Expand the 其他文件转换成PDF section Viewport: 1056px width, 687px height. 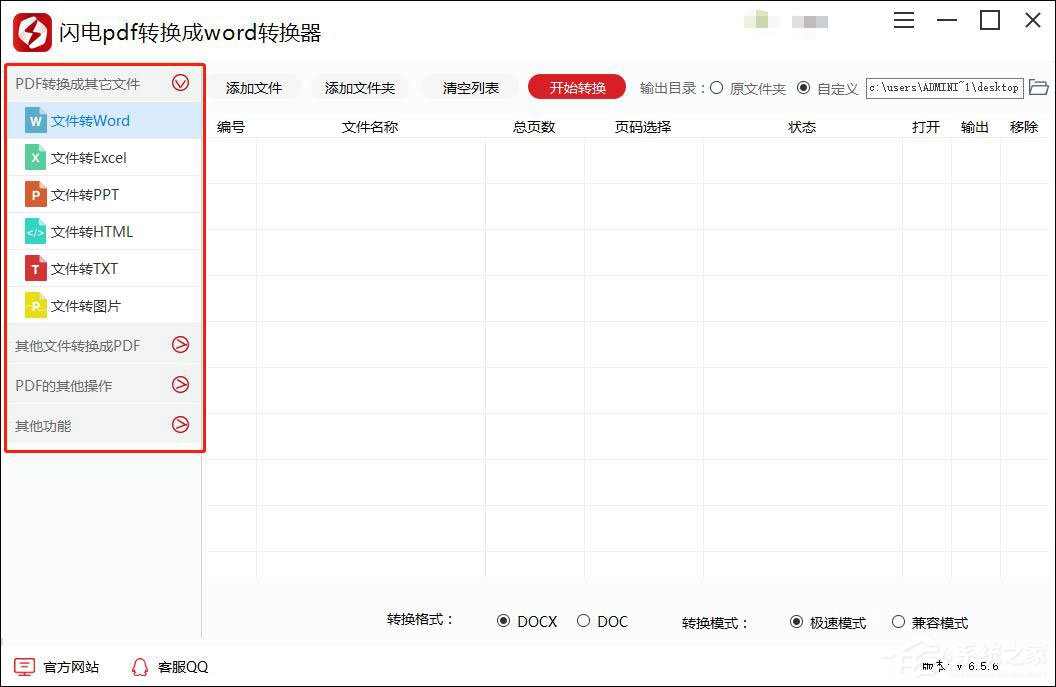(x=181, y=344)
